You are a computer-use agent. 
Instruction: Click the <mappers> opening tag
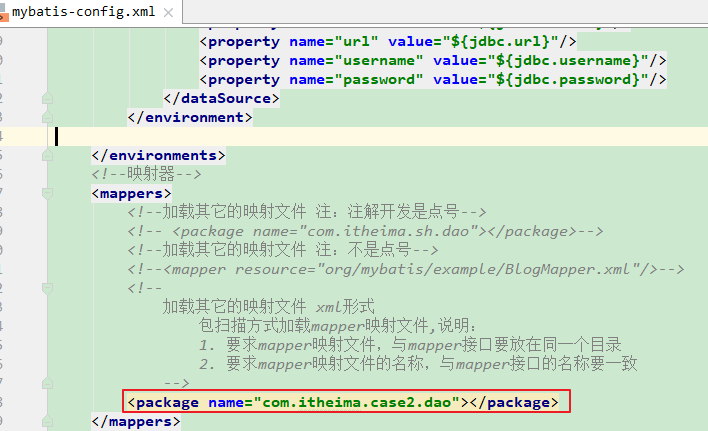[131, 194]
